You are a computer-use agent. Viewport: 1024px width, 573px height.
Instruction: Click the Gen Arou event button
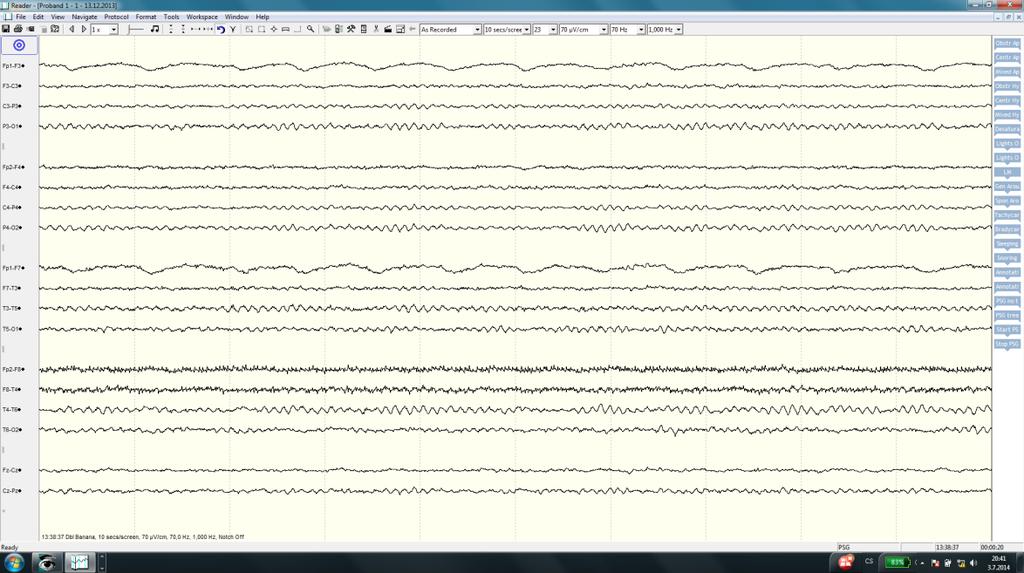pos(1006,186)
